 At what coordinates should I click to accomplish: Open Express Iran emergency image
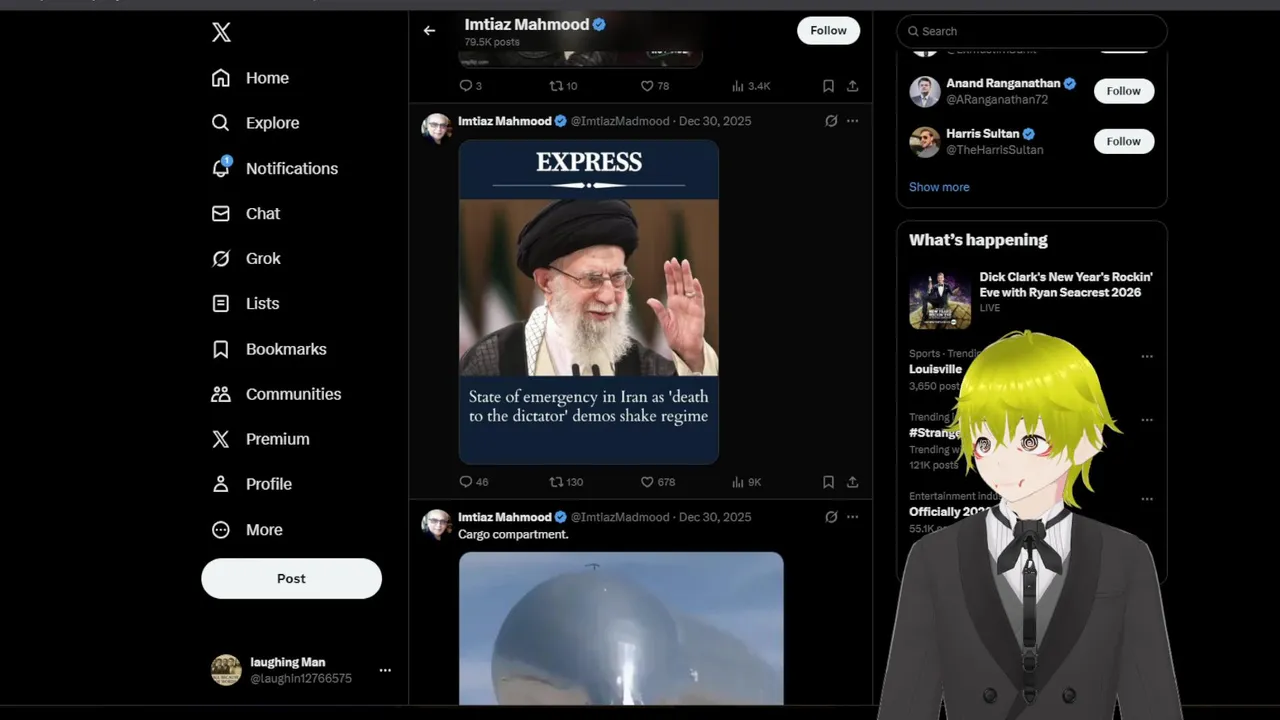pos(588,301)
